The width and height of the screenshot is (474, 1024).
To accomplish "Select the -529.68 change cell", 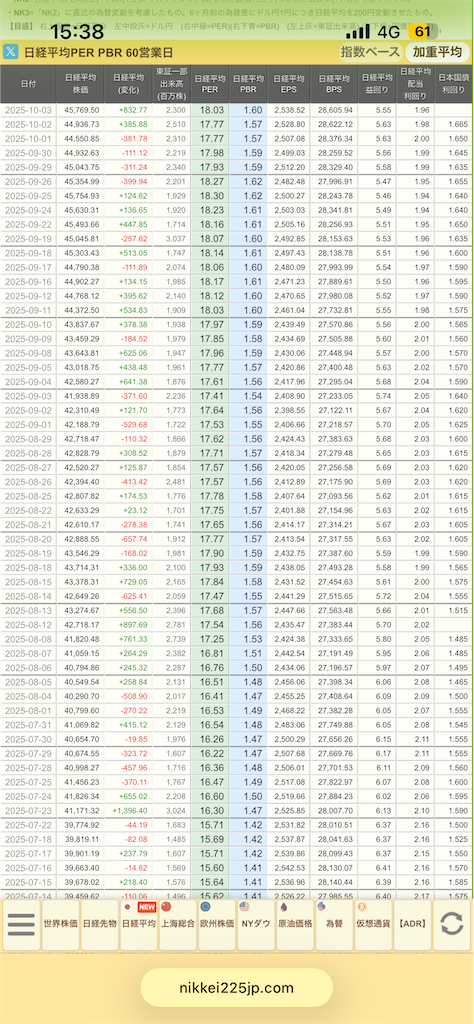I will tap(129, 424).
